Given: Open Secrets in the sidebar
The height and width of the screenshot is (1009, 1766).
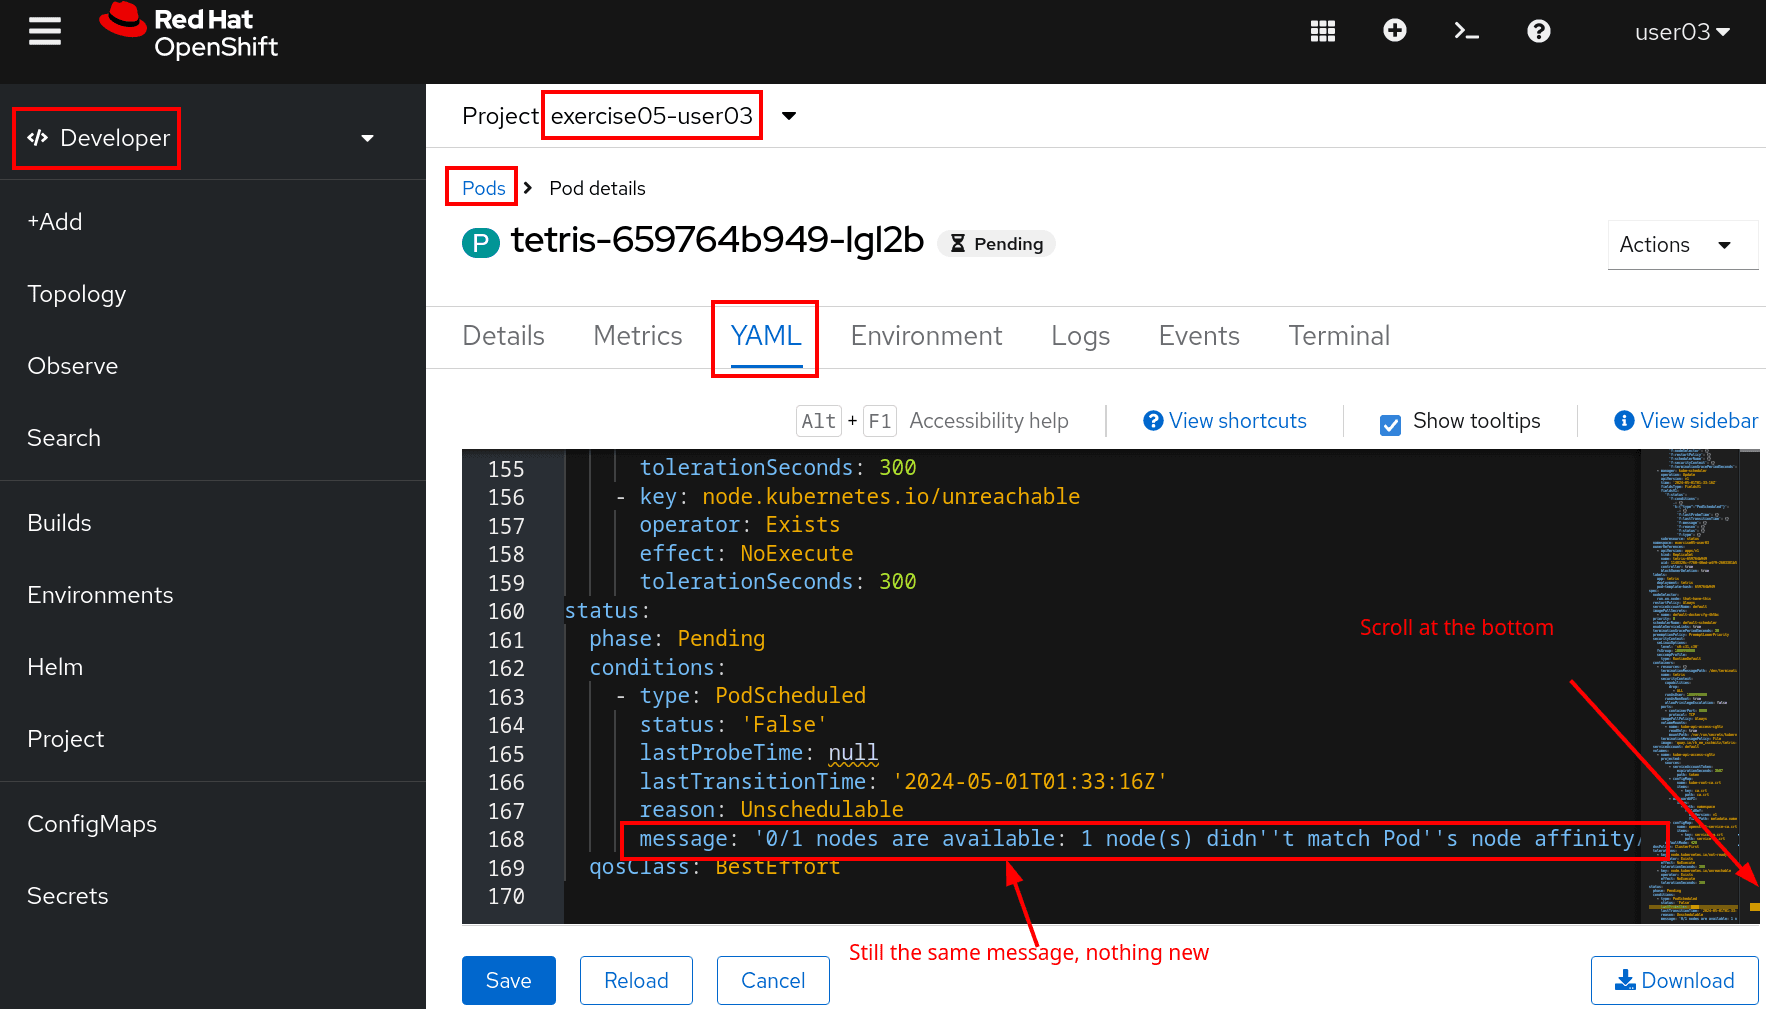Looking at the screenshot, I should pyautogui.click(x=68, y=896).
